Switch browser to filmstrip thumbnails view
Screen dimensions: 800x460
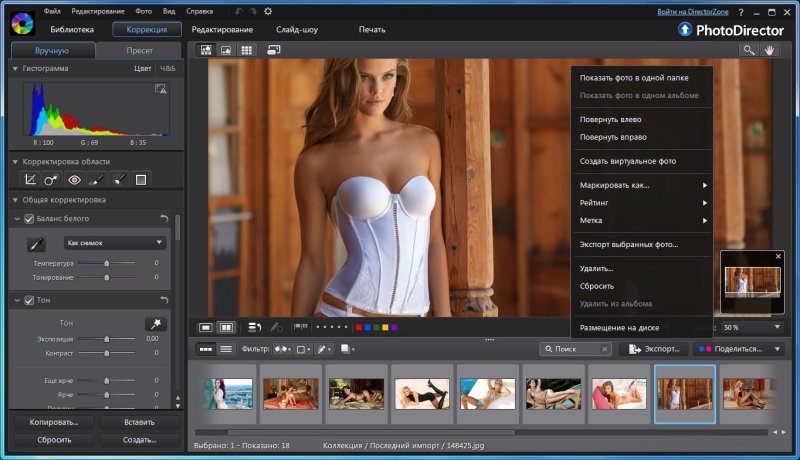[x=206, y=349]
